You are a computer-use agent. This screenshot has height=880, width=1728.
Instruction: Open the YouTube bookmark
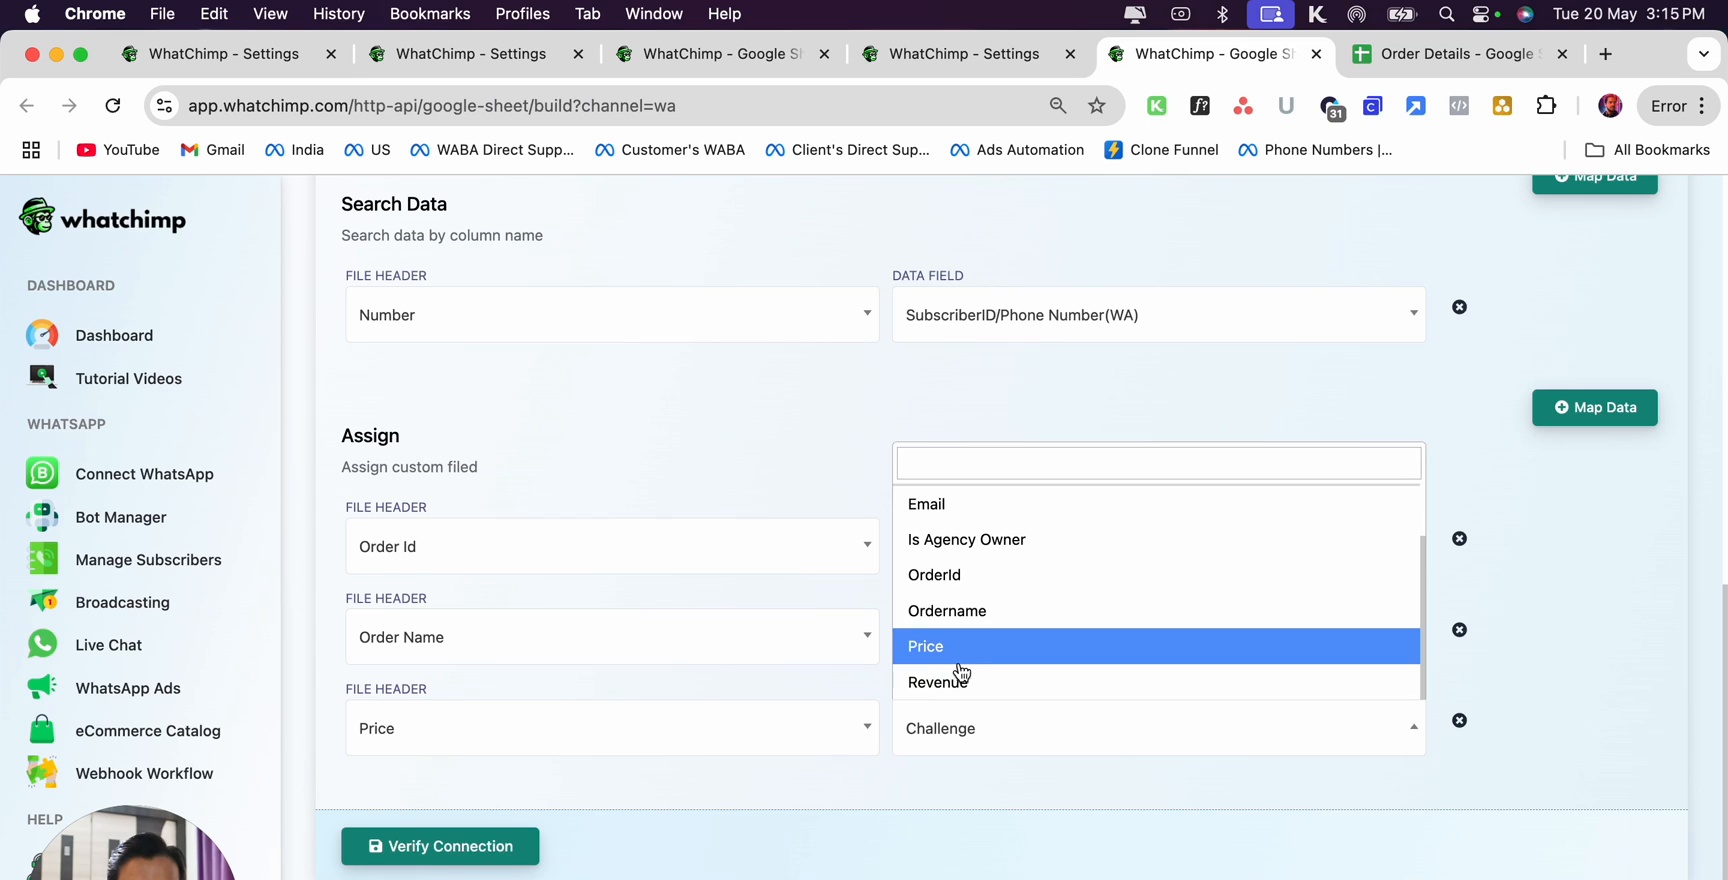118,150
